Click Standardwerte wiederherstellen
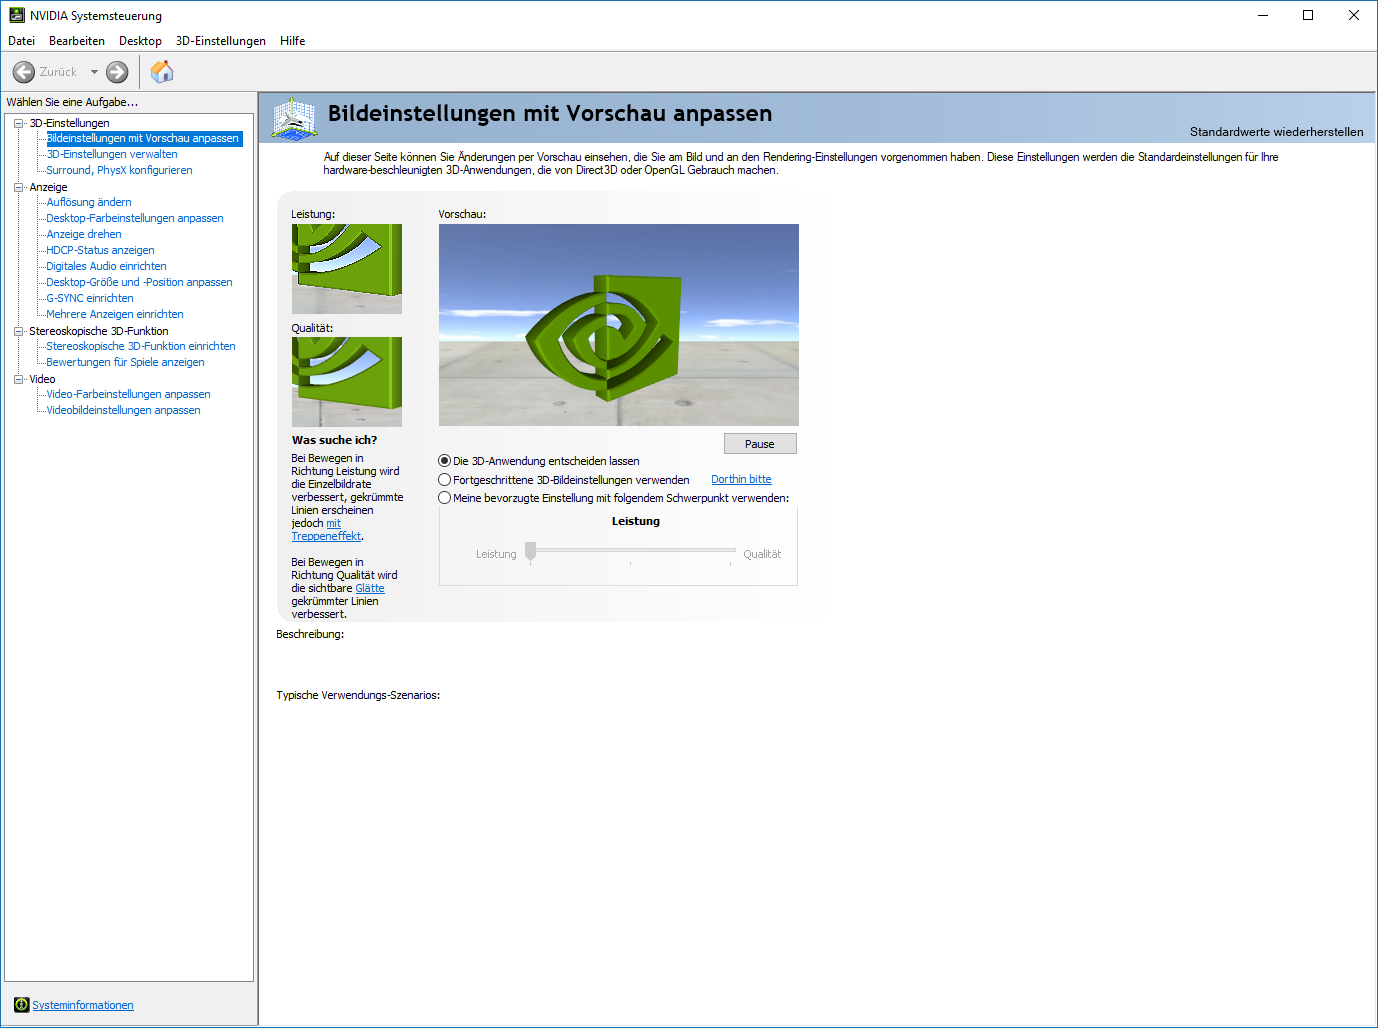 click(1276, 132)
